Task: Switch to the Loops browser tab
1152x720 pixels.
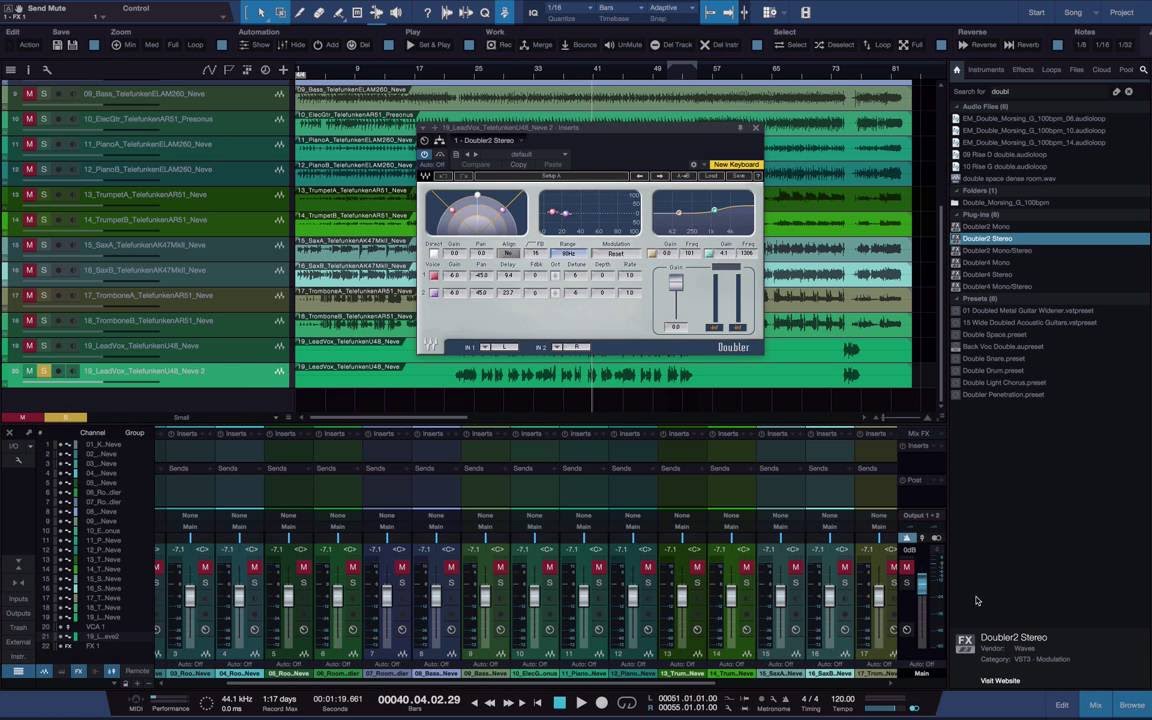Action: [1051, 70]
